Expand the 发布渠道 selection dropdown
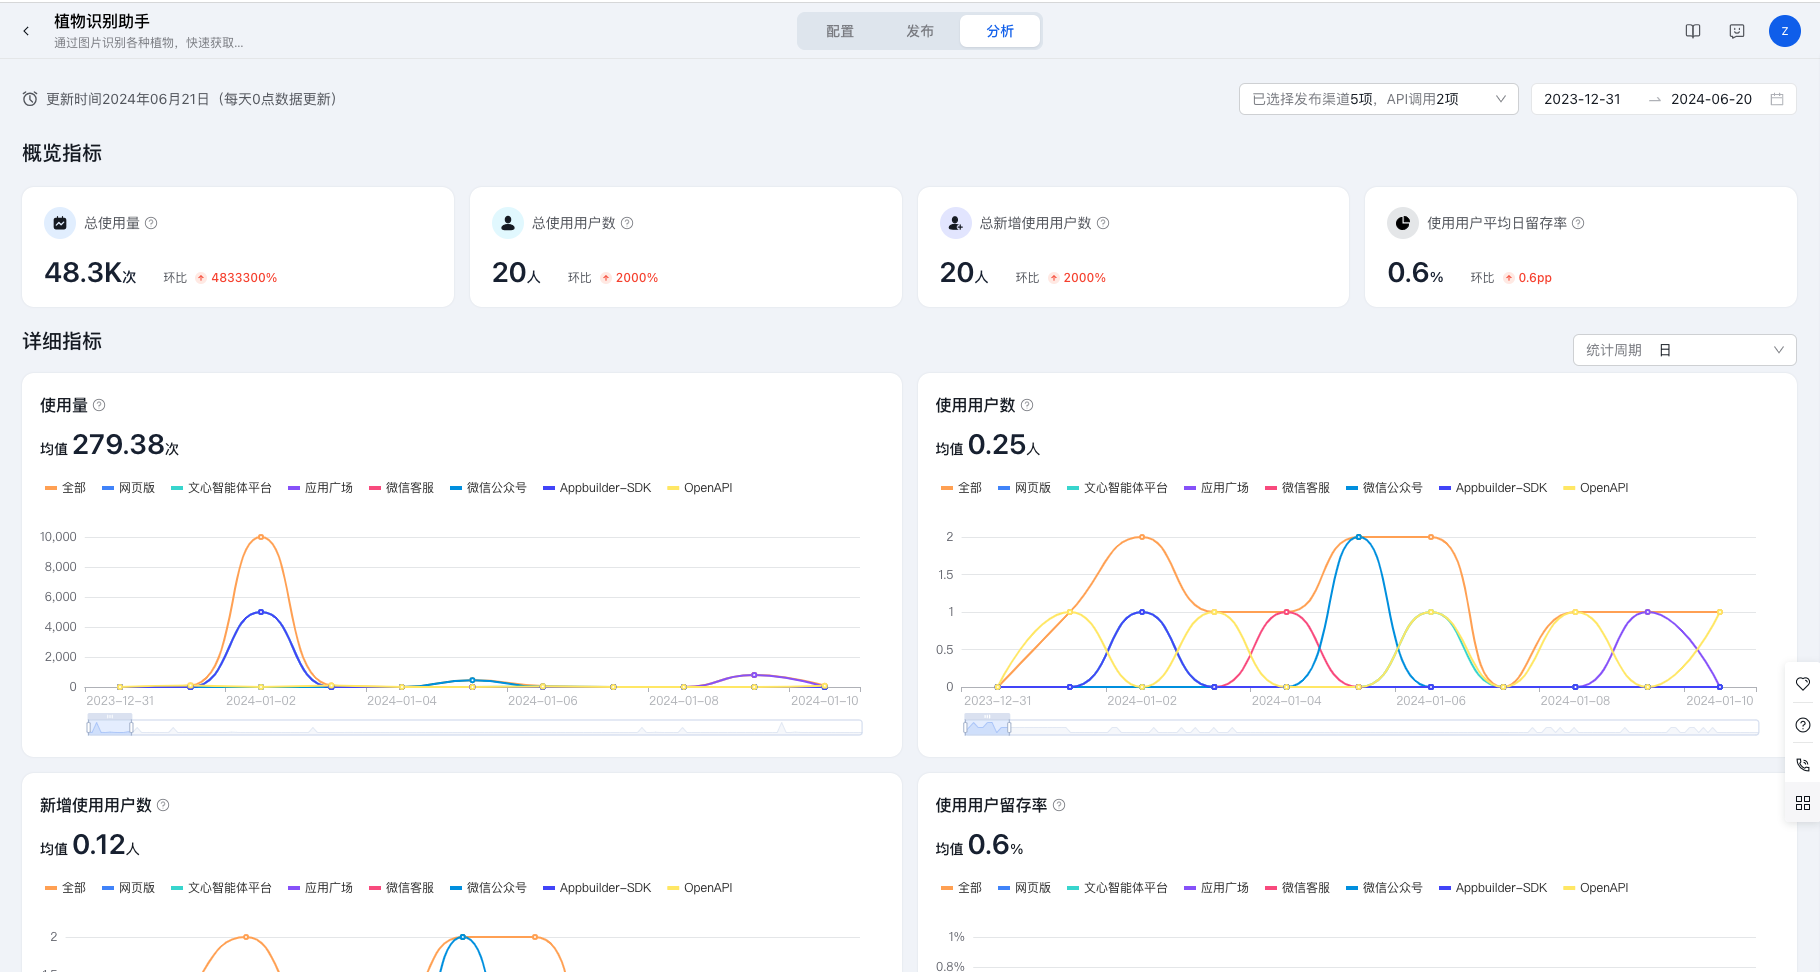Image resolution: width=1820 pixels, height=972 pixels. click(x=1379, y=99)
